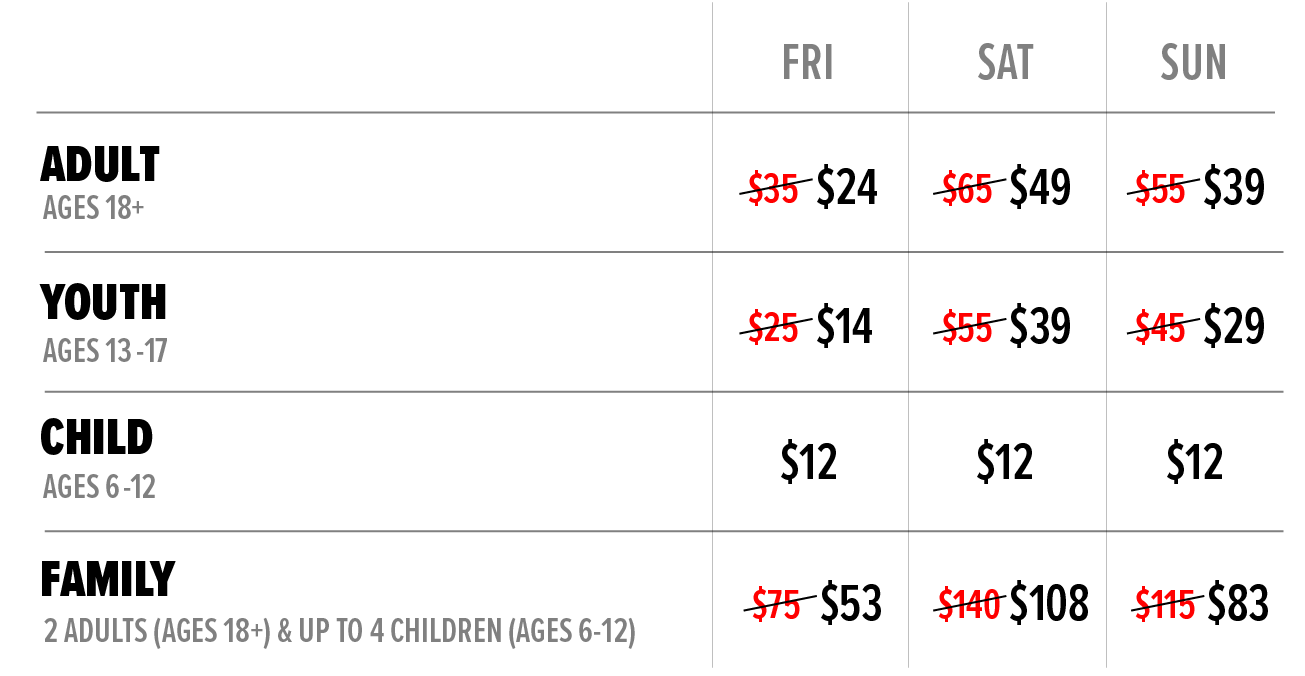Pick the $39 Saturday youth price
Viewport: 1305px width, 676px height.
tap(1040, 326)
